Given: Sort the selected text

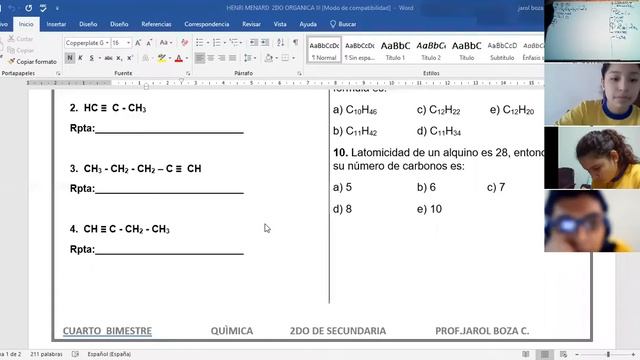Looking at the screenshot, I should click(x=280, y=43).
